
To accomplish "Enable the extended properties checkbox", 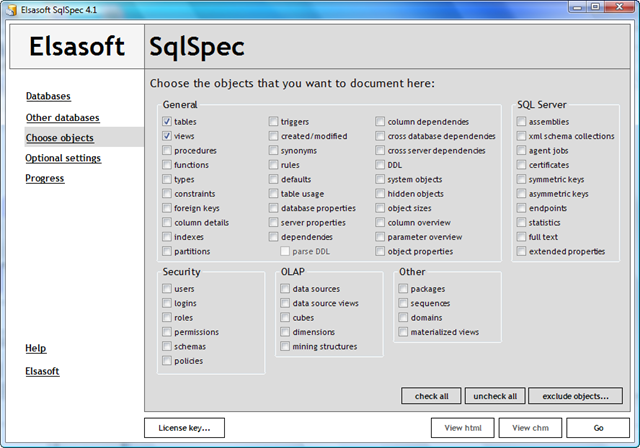I will tap(521, 251).
